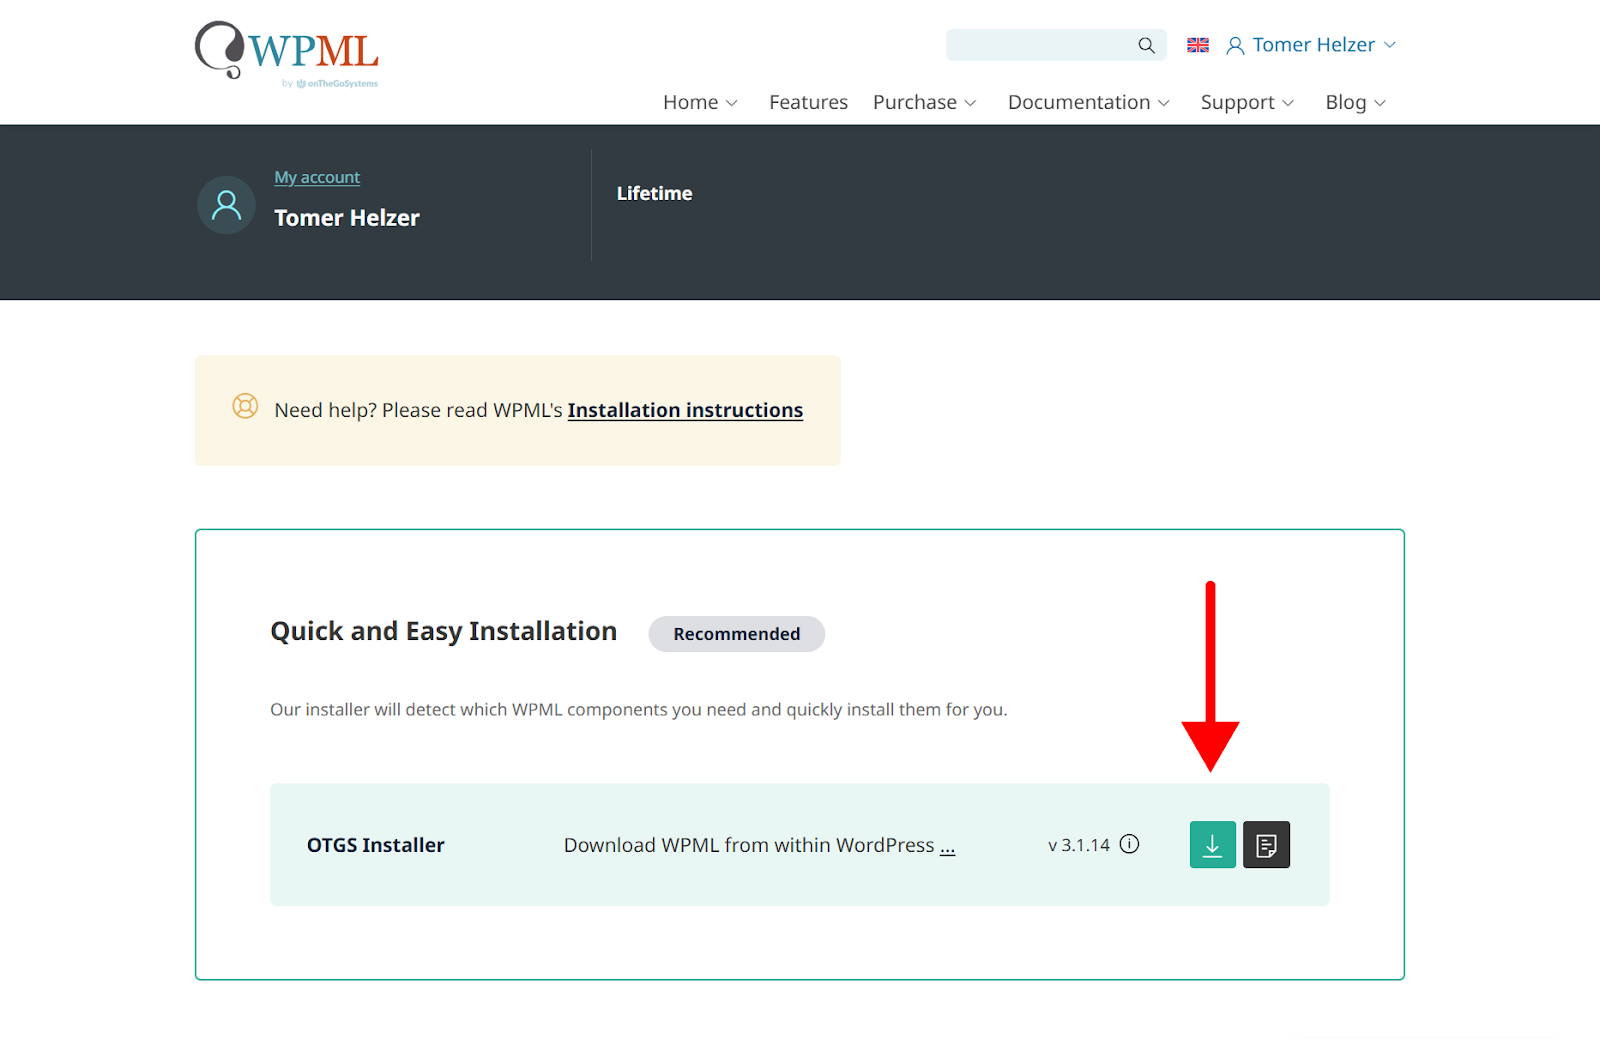Download the OTGS Installer via green button

[1212, 845]
